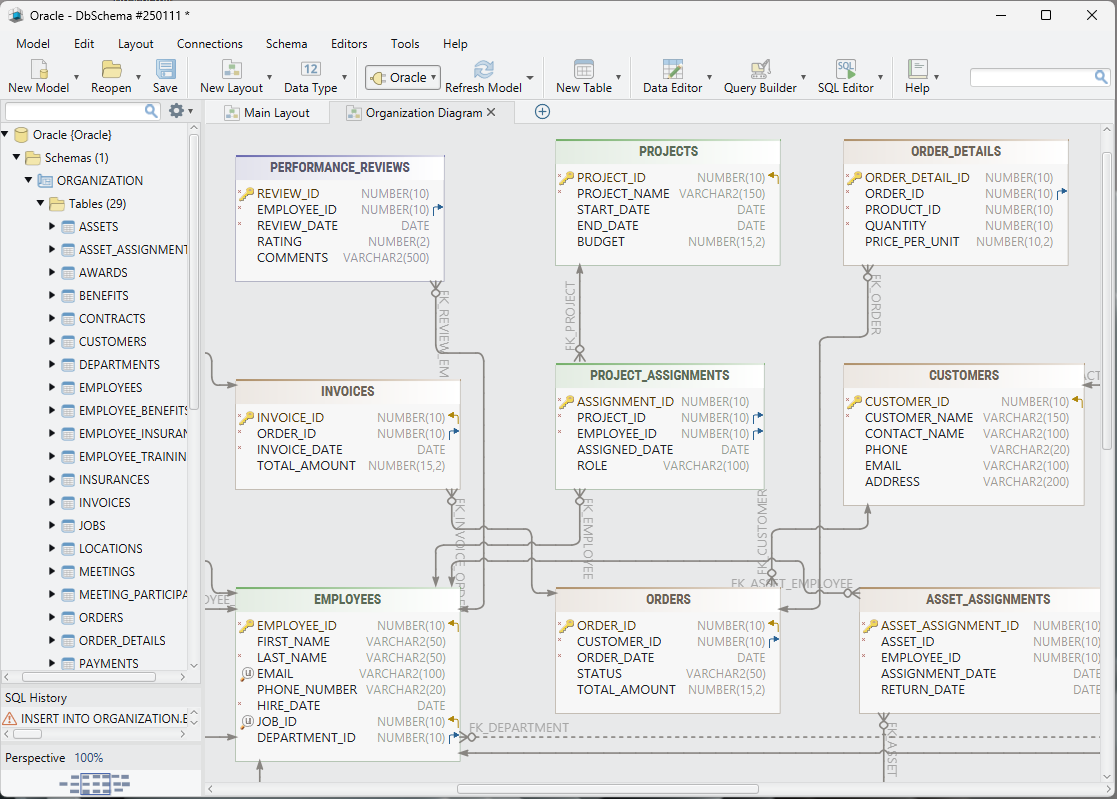This screenshot has height=799, width=1117.
Task: Open the New Table dropdown arrow
Action: [618, 78]
